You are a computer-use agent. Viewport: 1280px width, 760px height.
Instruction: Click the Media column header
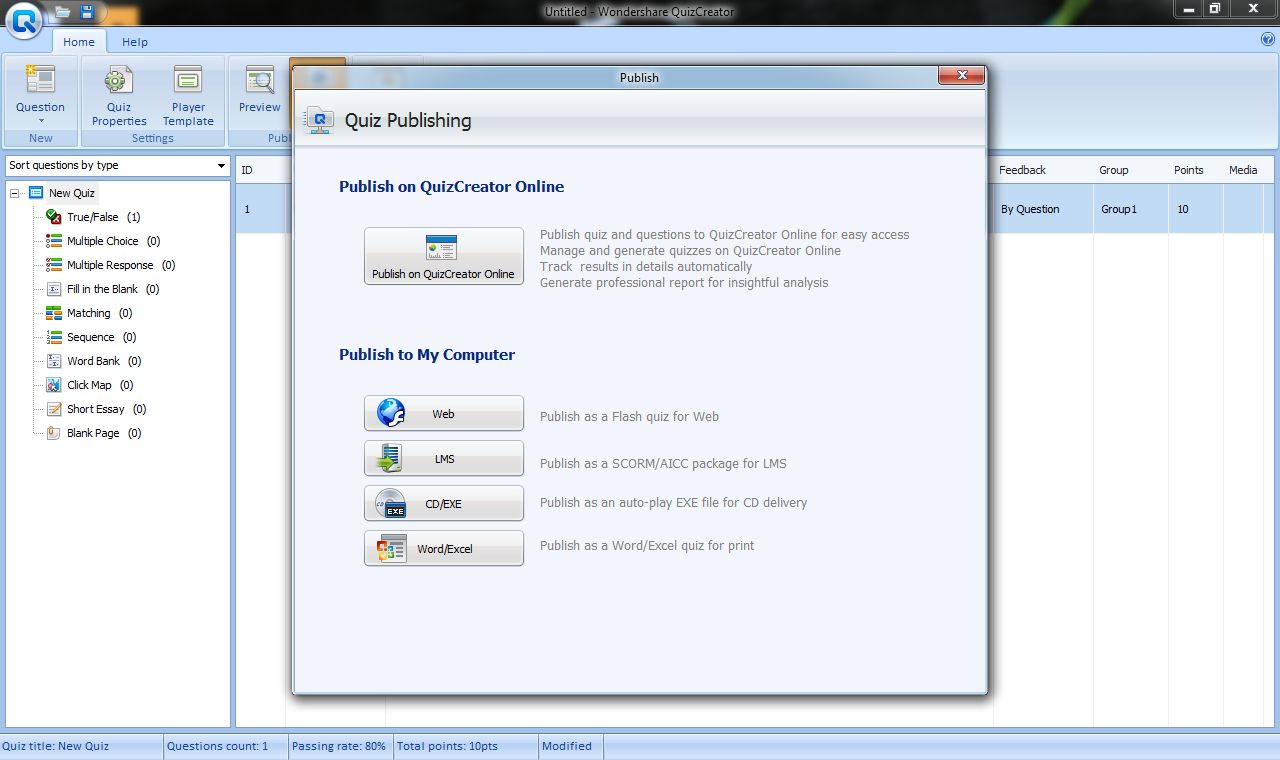coord(1243,170)
